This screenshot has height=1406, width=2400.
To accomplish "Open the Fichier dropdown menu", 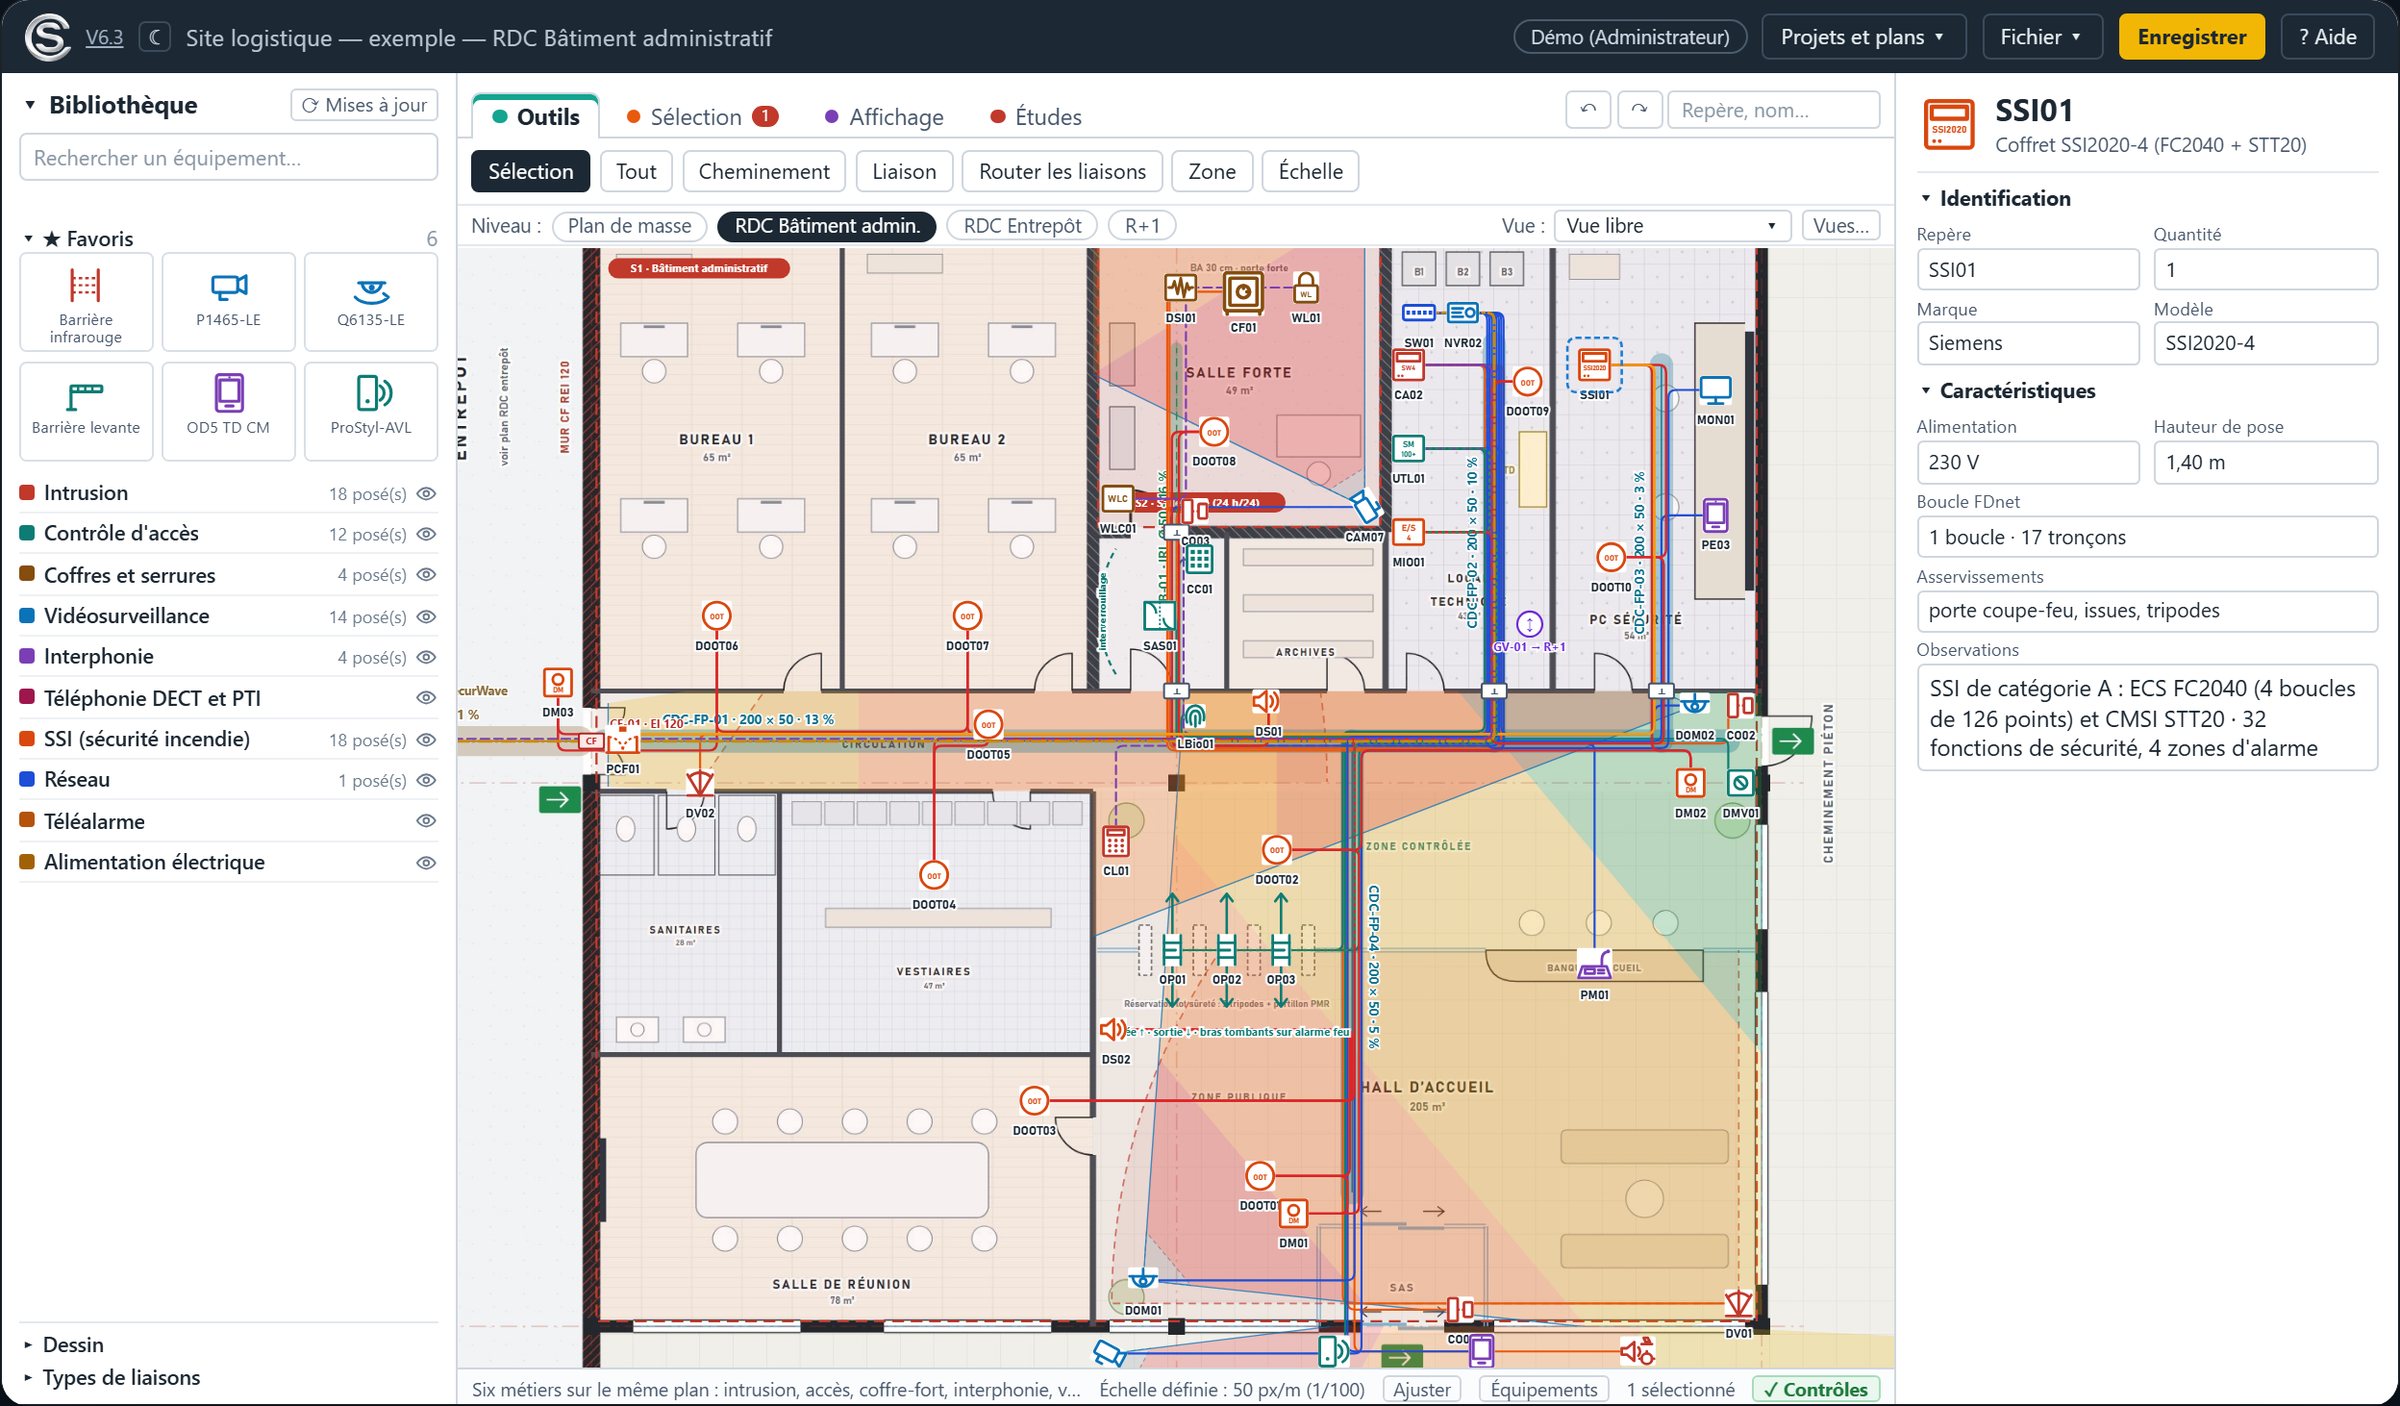I will coord(2041,37).
